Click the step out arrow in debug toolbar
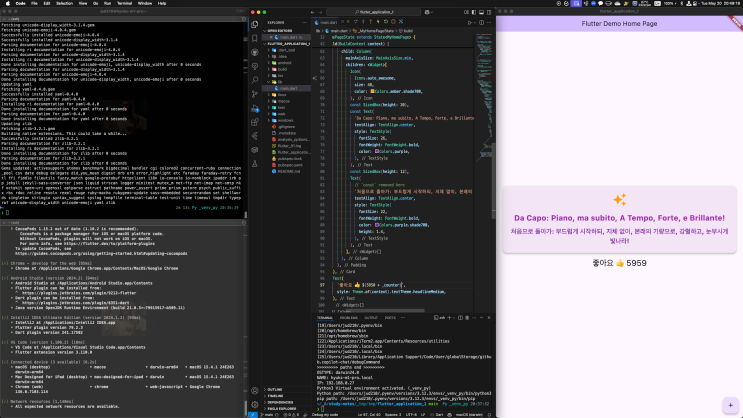743x418 pixels. [371, 22]
